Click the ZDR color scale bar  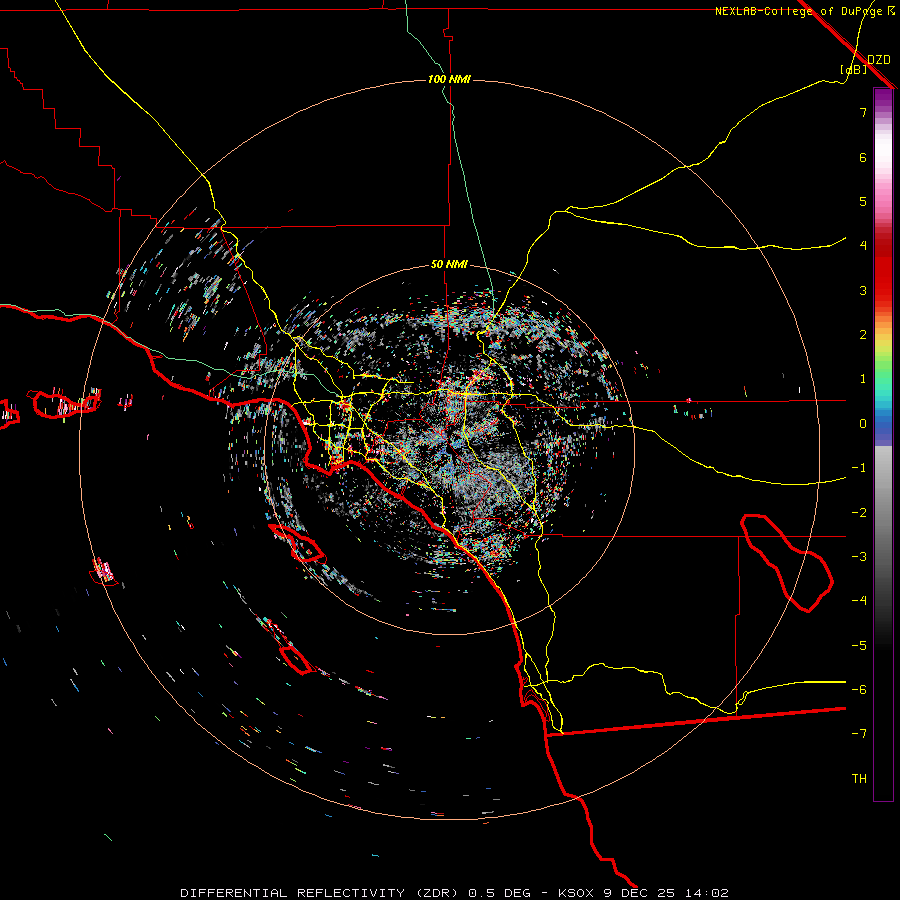(883, 444)
